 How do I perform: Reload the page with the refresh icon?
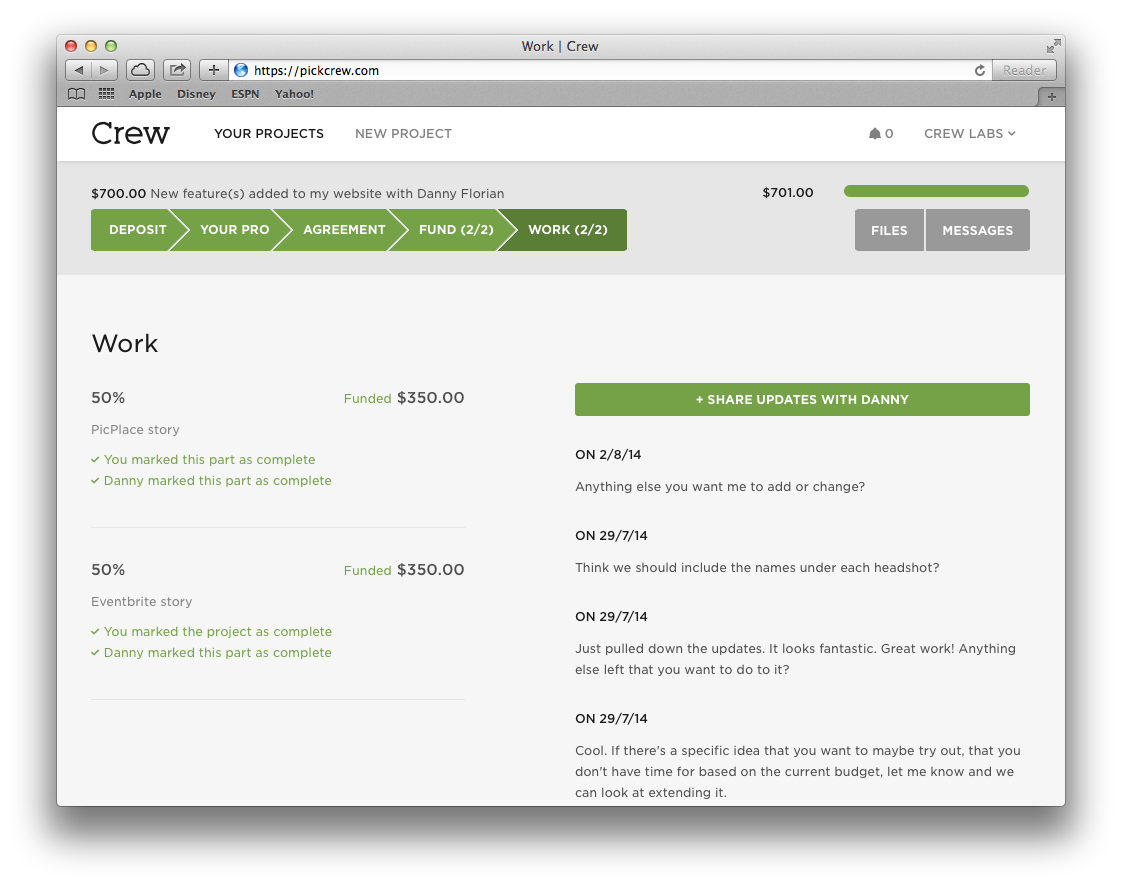coord(980,70)
